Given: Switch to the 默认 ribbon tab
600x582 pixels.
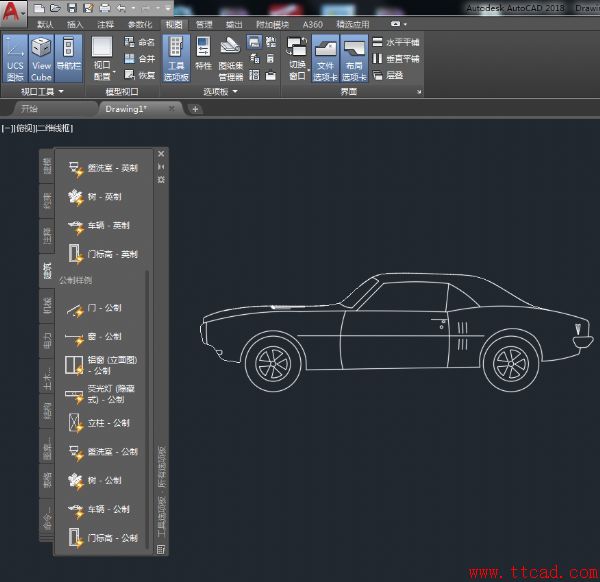Looking at the screenshot, I should pos(45,24).
